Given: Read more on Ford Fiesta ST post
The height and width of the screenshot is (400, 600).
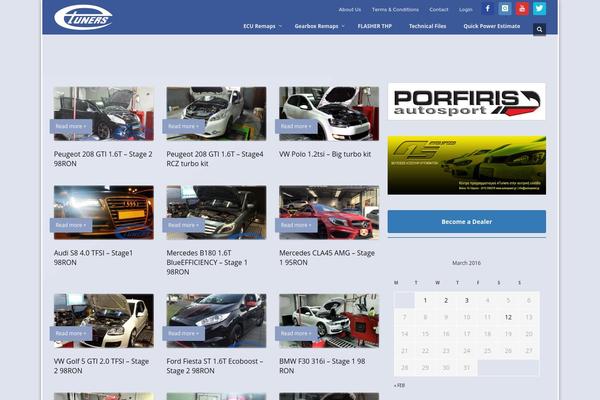Looking at the screenshot, I should coord(184,333).
